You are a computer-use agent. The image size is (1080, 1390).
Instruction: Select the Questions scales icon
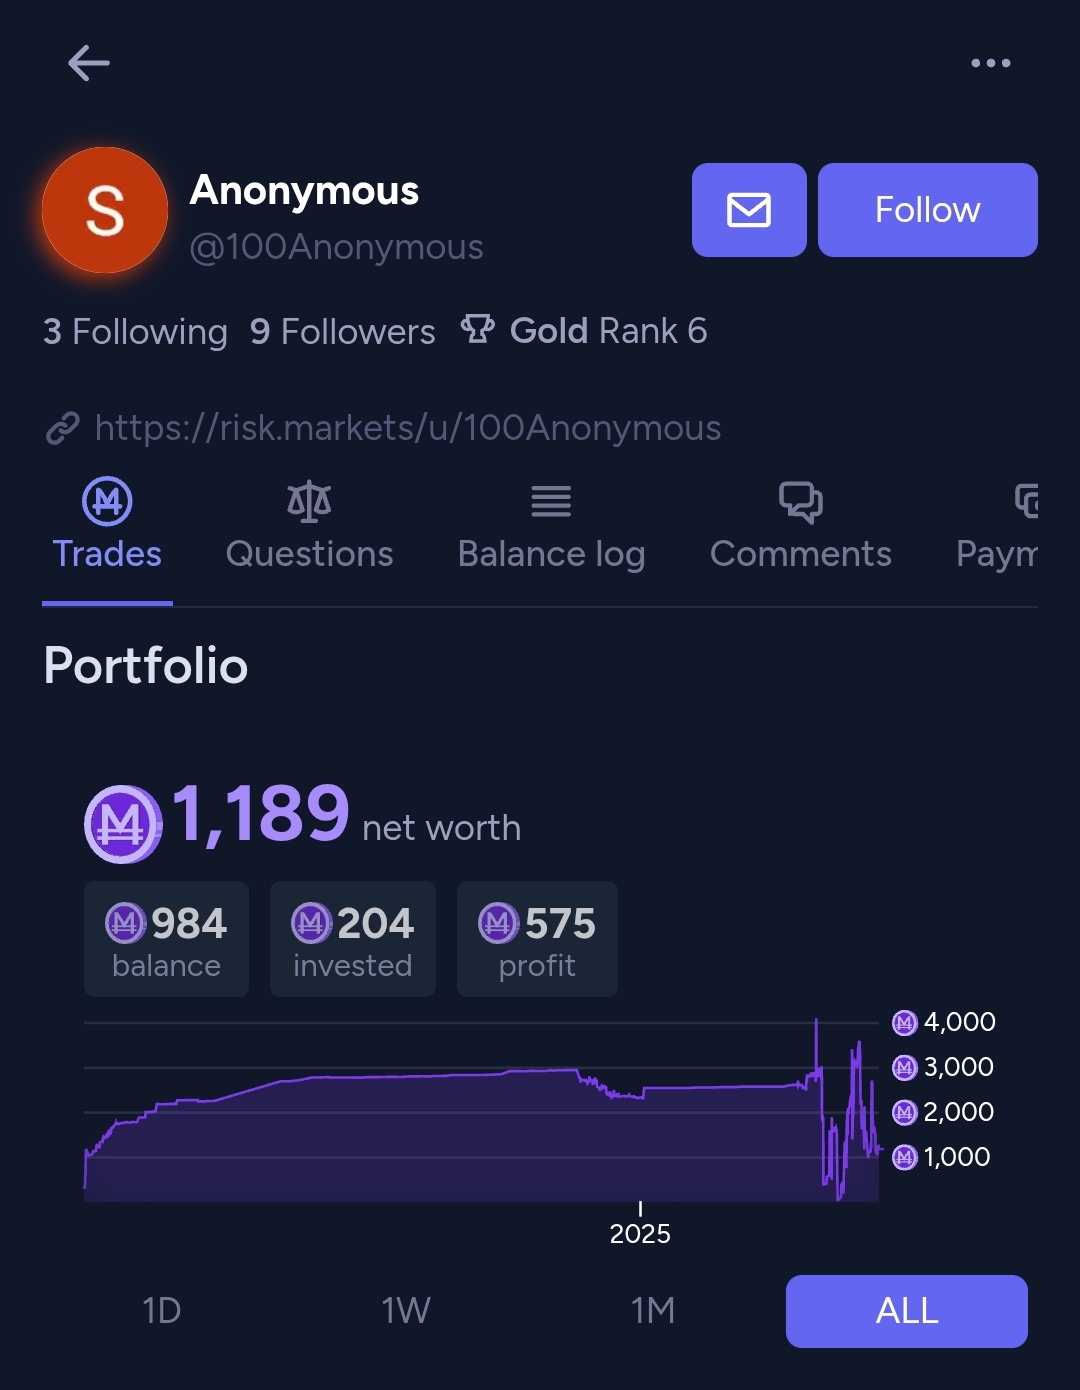coord(309,501)
